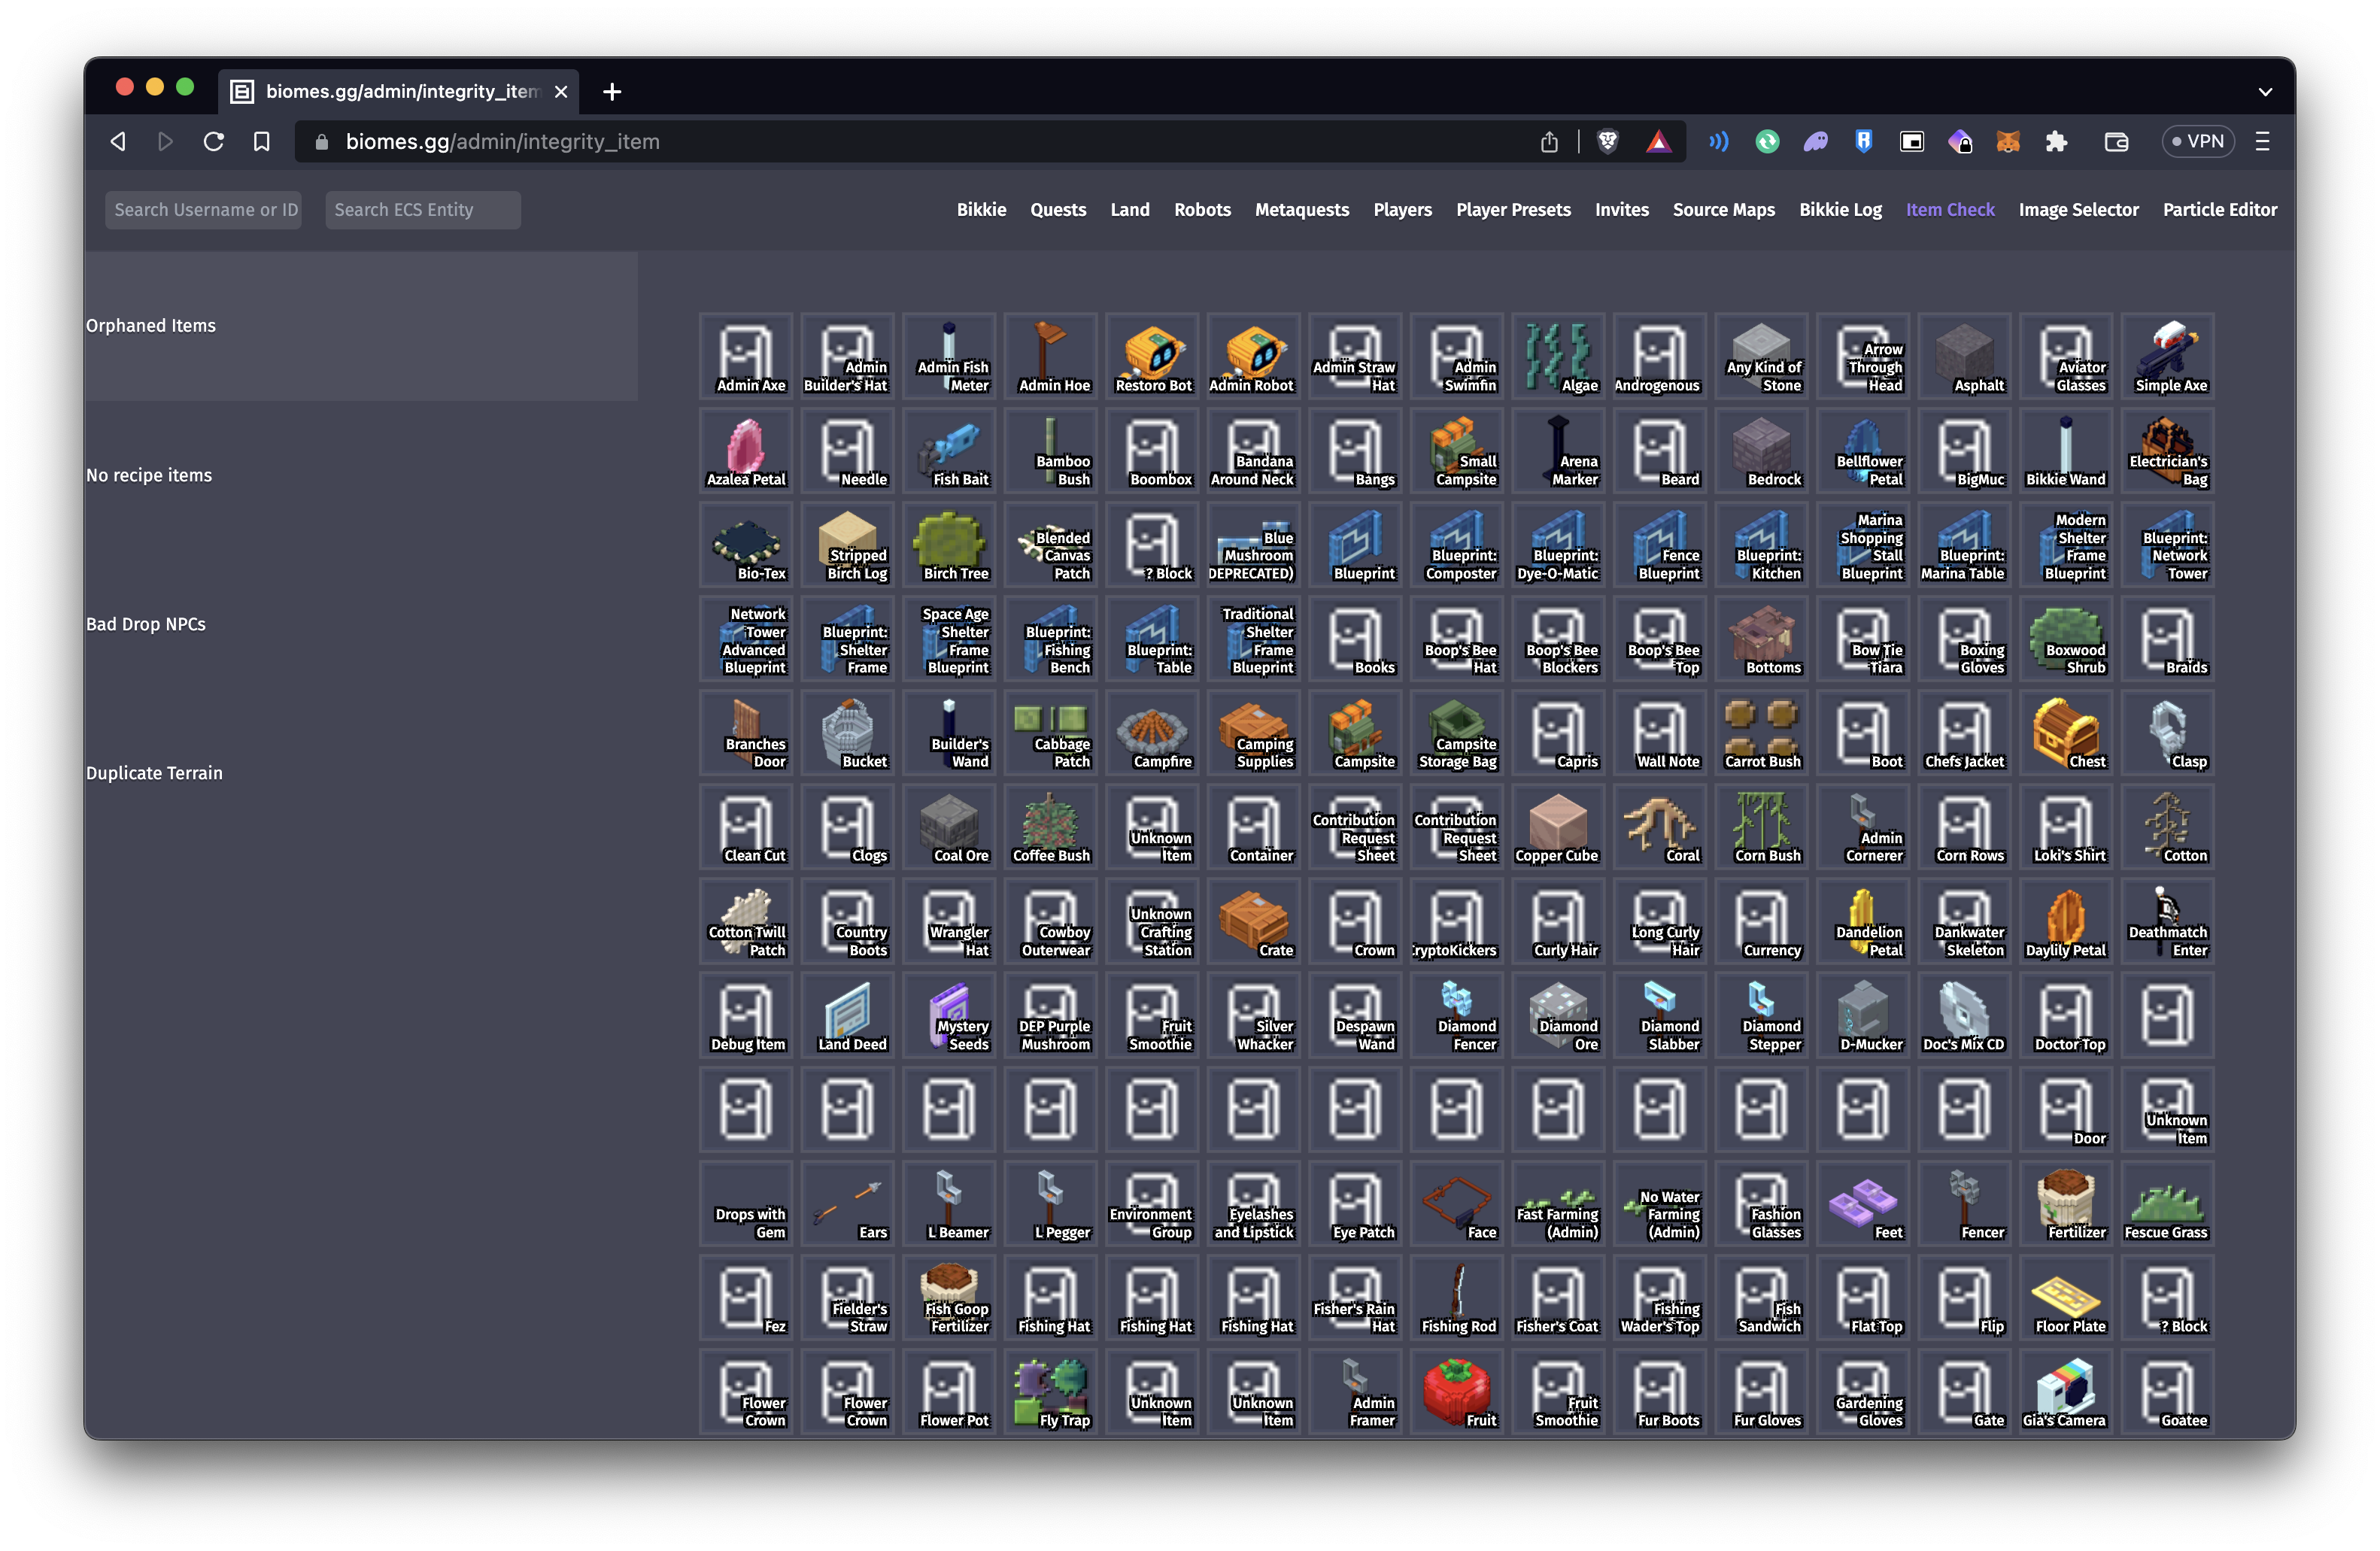Open the Particle Editor nav tab
Viewport: 2380px width, 1551px height.
point(2219,210)
